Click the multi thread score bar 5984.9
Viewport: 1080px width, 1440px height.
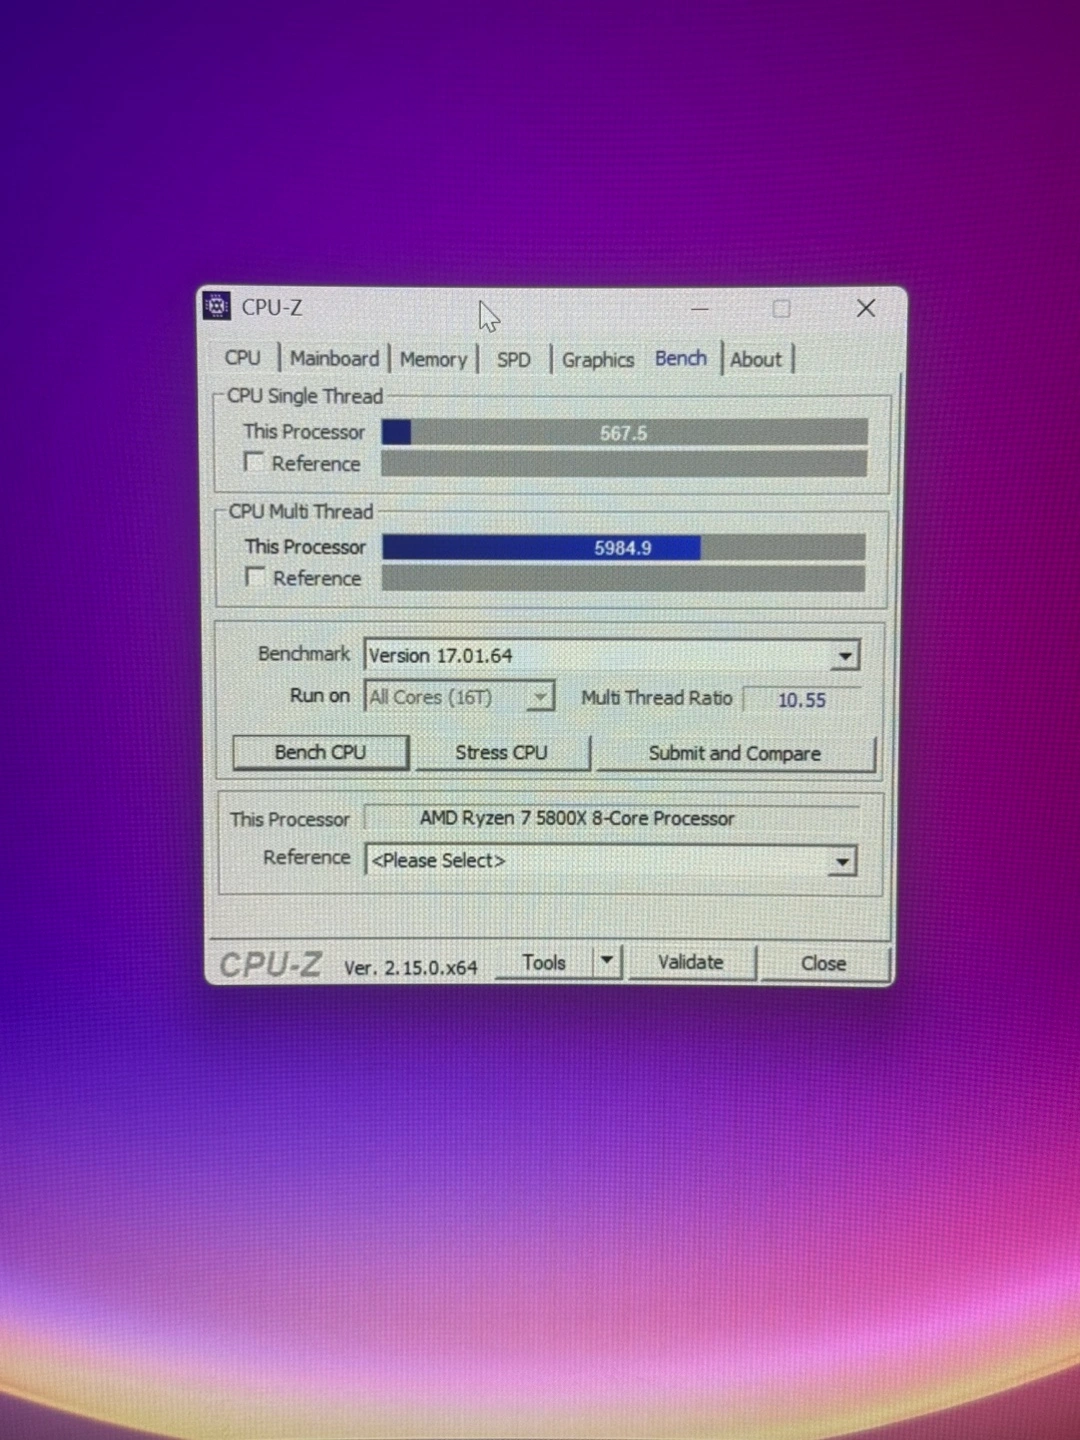tap(623, 547)
